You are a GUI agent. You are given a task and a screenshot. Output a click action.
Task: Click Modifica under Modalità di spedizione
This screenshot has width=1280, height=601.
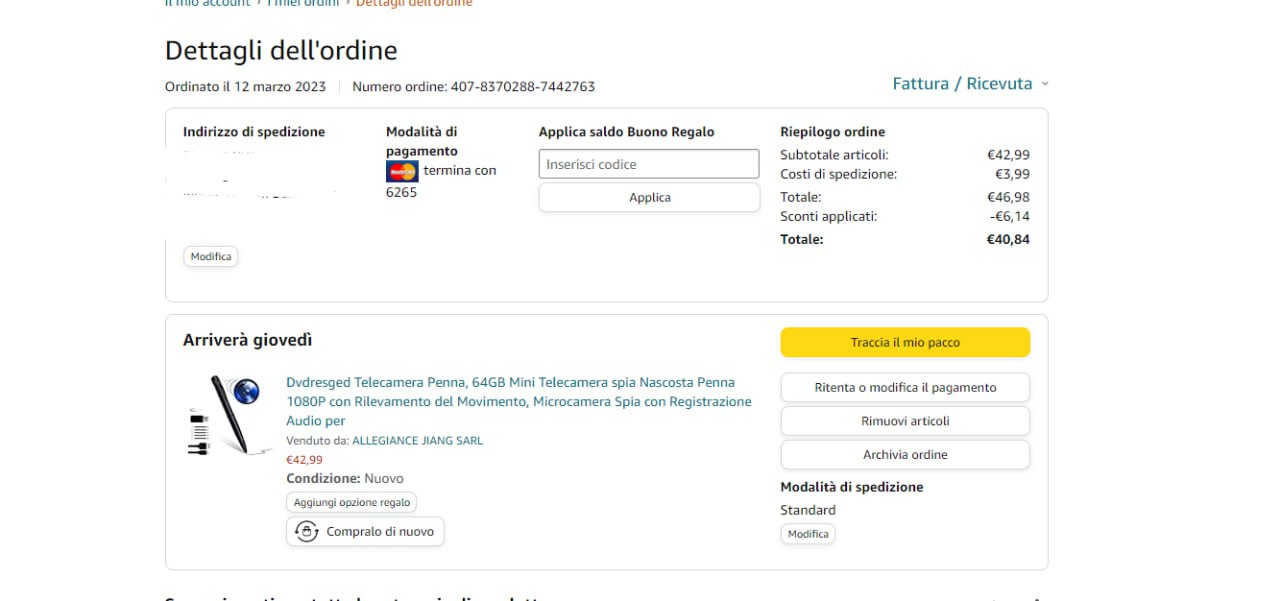(x=808, y=534)
